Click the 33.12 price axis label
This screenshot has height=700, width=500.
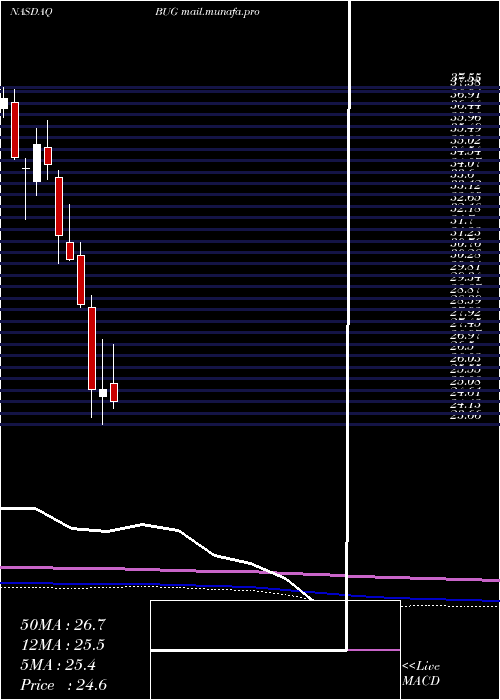click(465, 187)
